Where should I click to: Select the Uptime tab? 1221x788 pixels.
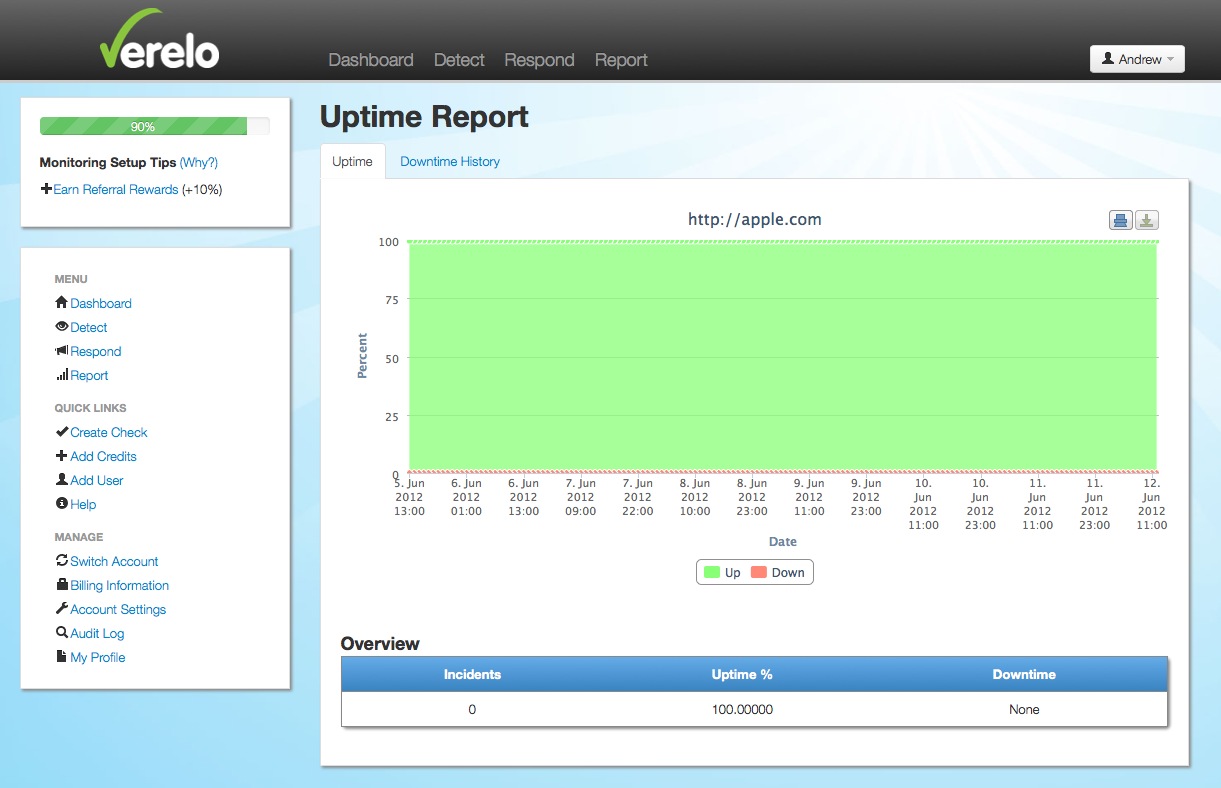point(352,161)
